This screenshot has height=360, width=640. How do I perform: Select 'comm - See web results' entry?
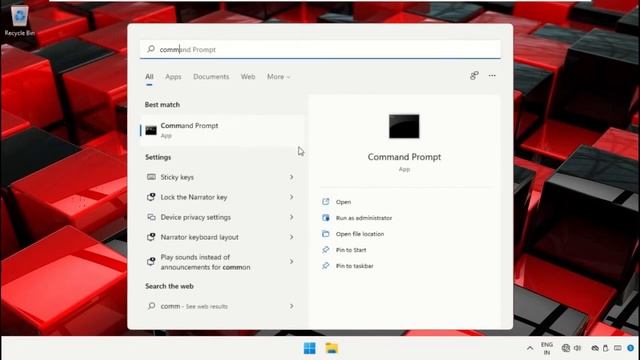222,306
